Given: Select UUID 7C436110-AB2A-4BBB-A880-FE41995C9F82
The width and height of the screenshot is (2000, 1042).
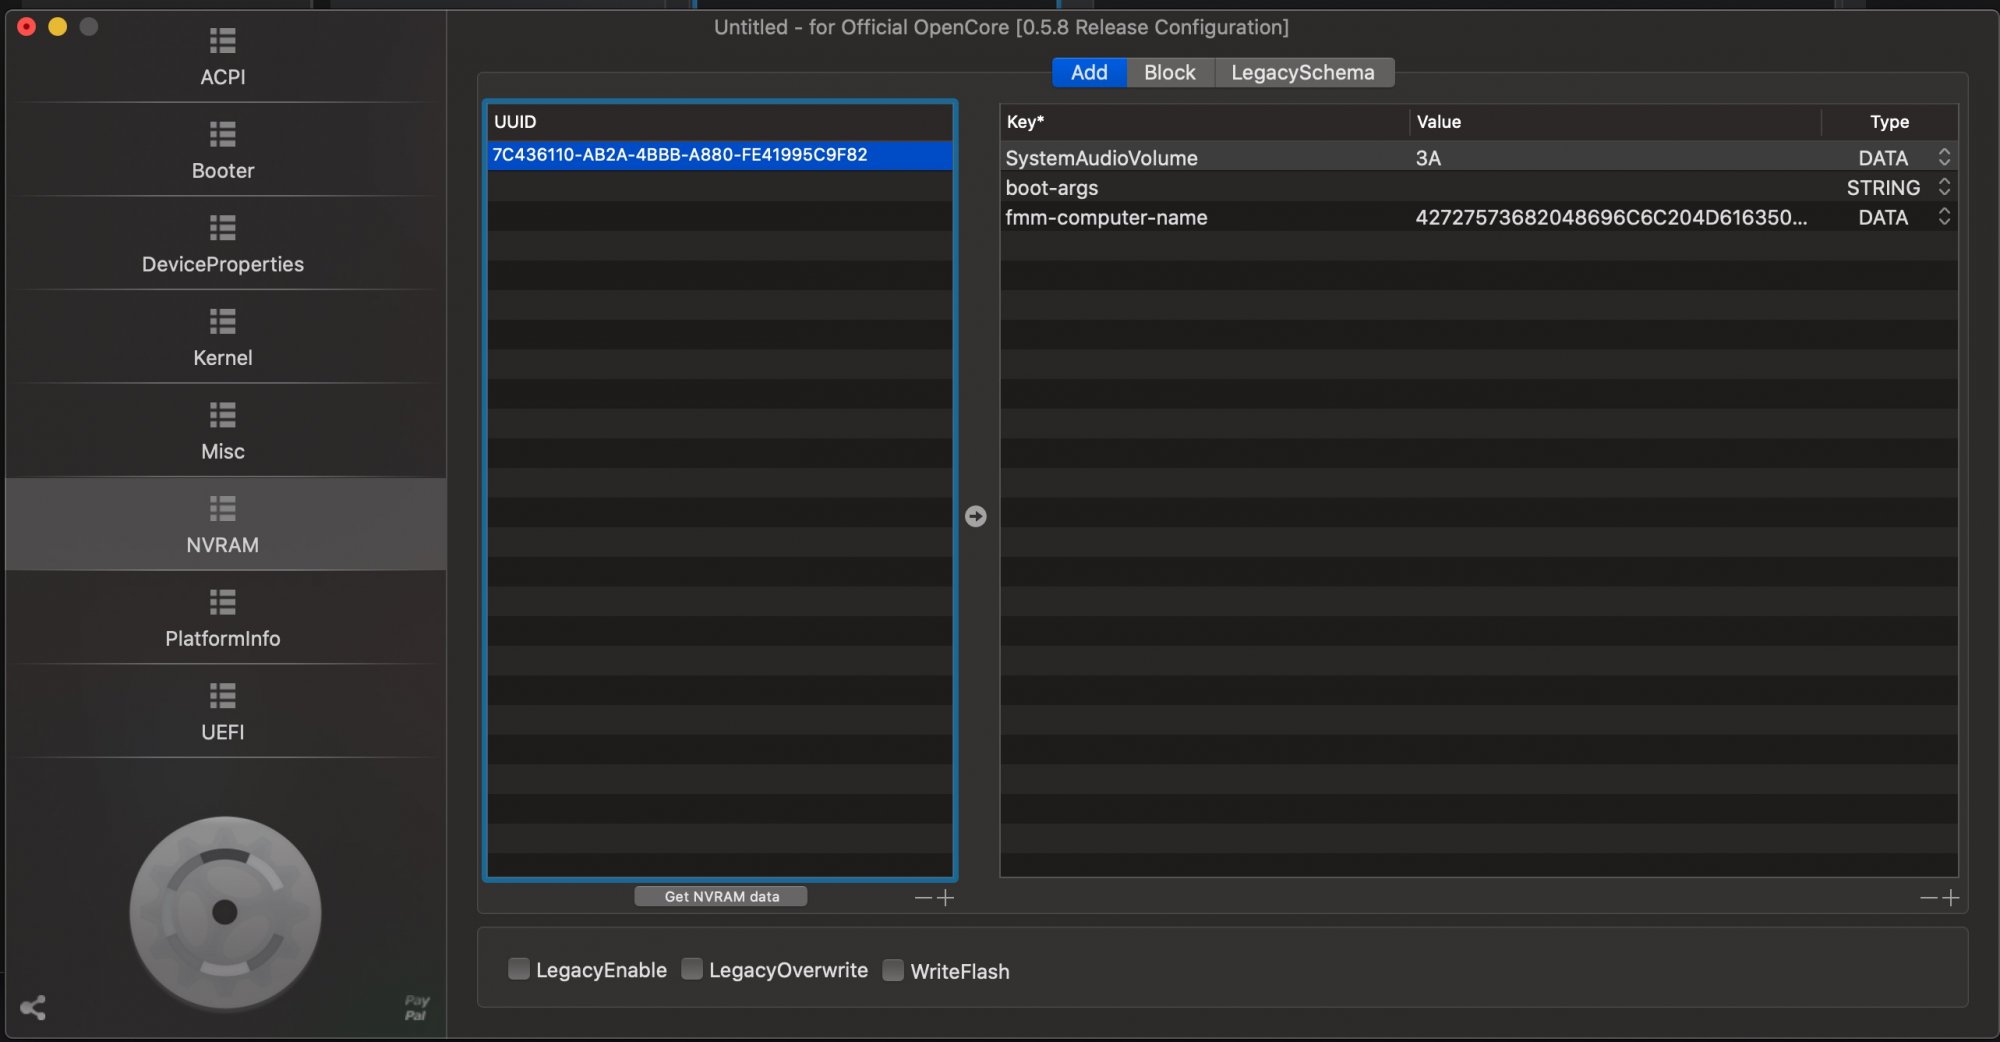Looking at the screenshot, I should click(720, 155).
